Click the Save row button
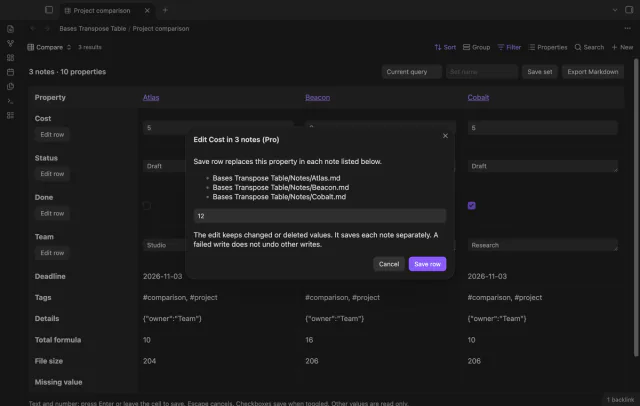The width and height of the screenshot is (640, 406). point(427,264)
